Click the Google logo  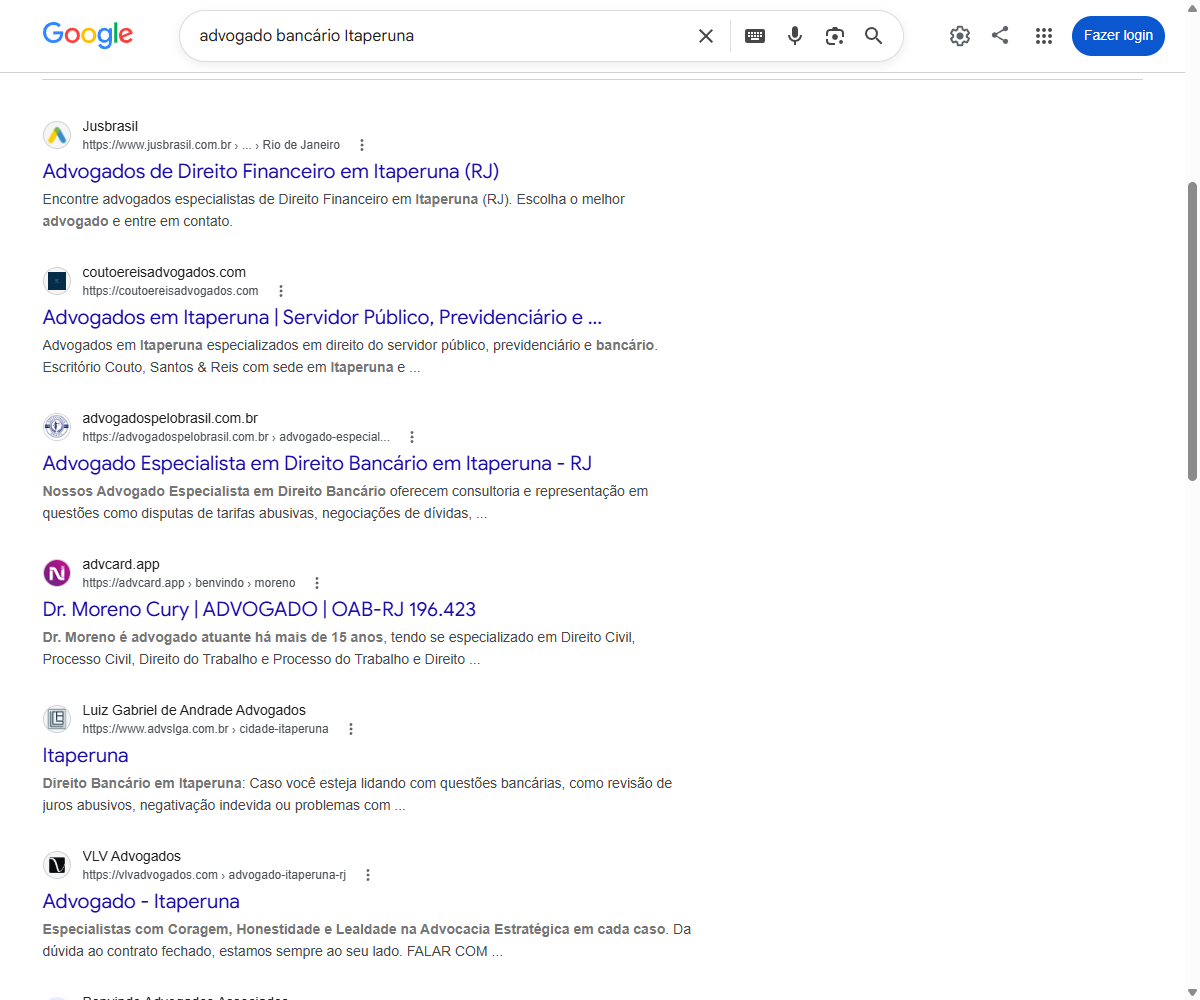point(88,35)
